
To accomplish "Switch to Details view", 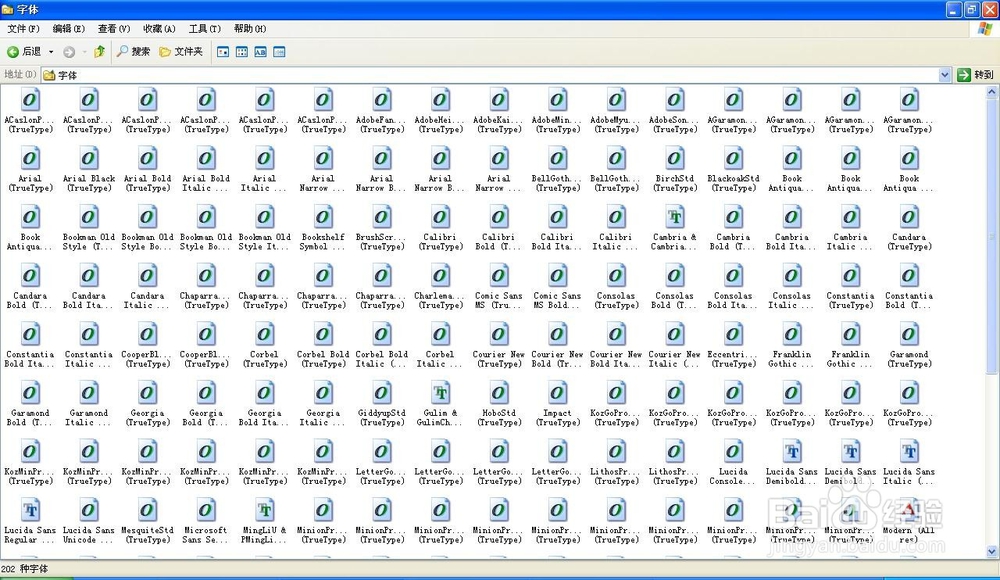I will click(x=280, y=51).
